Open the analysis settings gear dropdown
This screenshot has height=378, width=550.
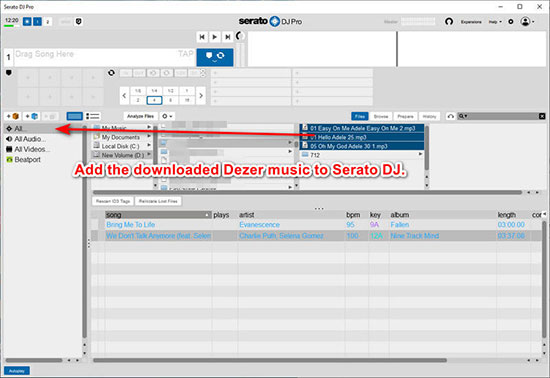167,116
